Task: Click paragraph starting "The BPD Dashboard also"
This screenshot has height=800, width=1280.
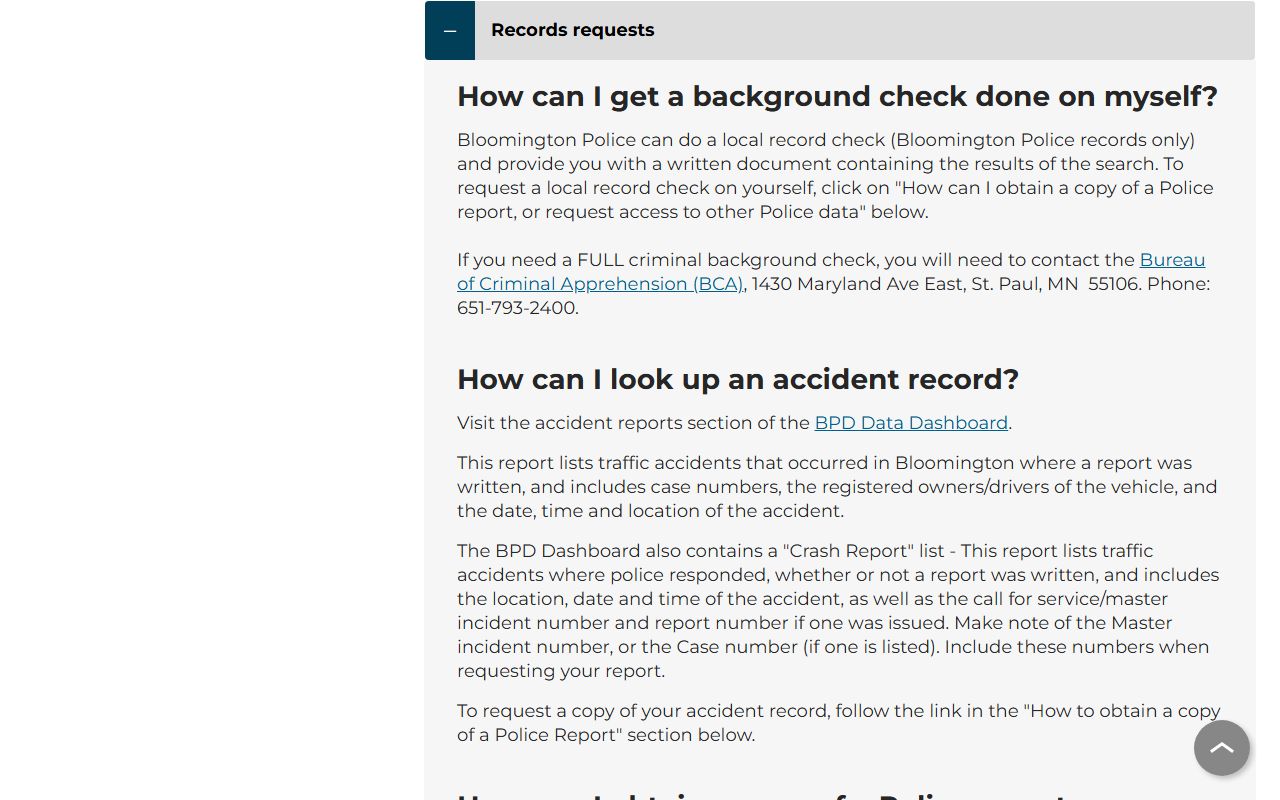Action: (837, 611)
